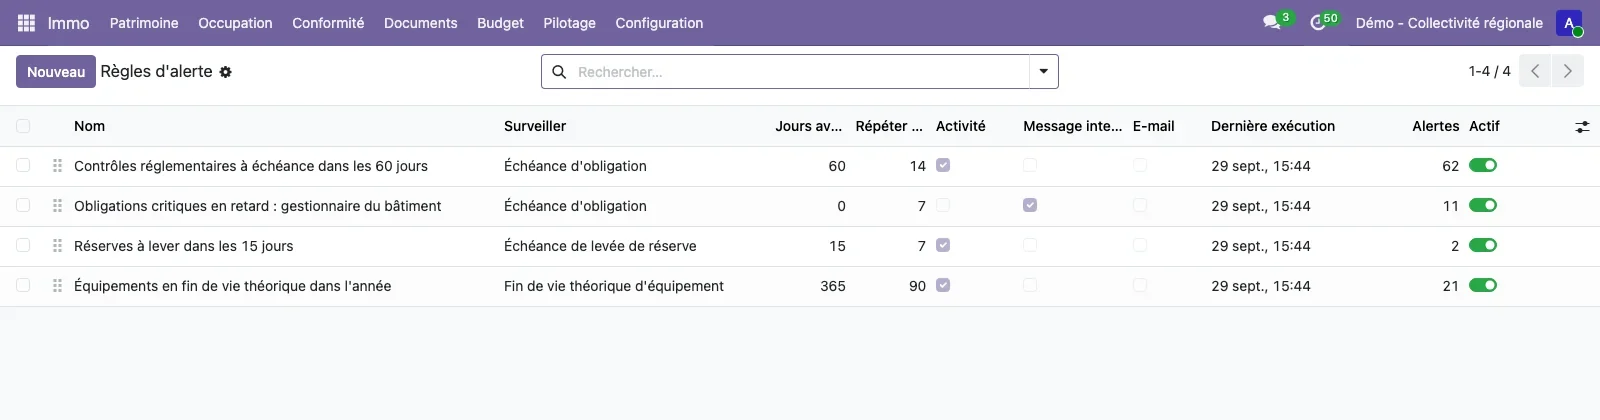Click the gear icon beside Règles d'alerte
Screen dimensions: 1600x420
[226, 72]
